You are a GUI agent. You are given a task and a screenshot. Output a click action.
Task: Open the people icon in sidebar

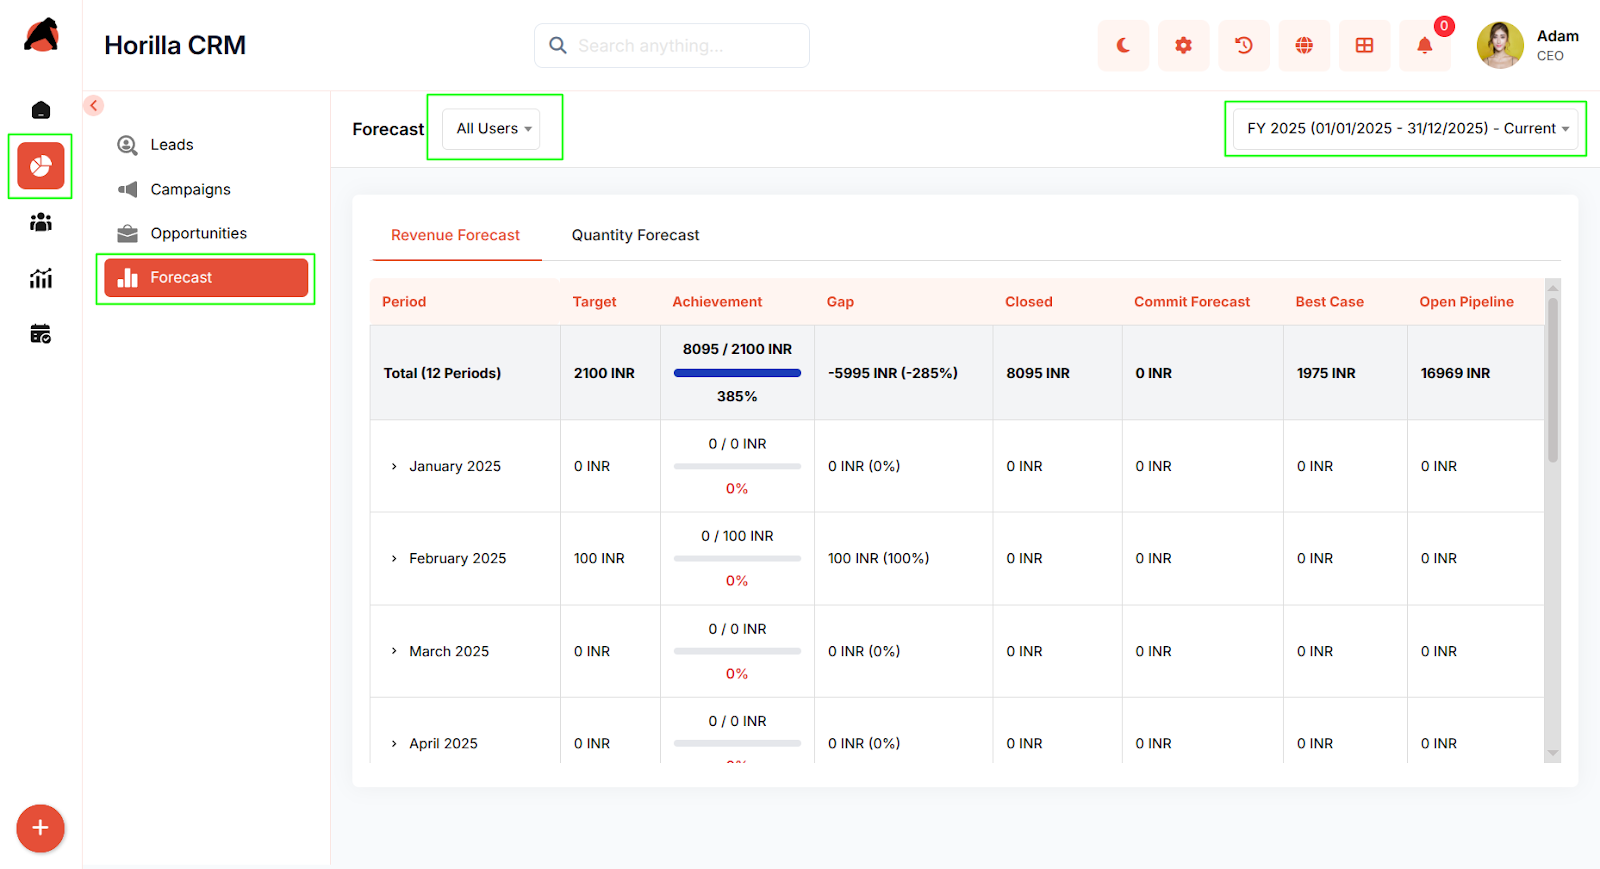tap(41, 222)
